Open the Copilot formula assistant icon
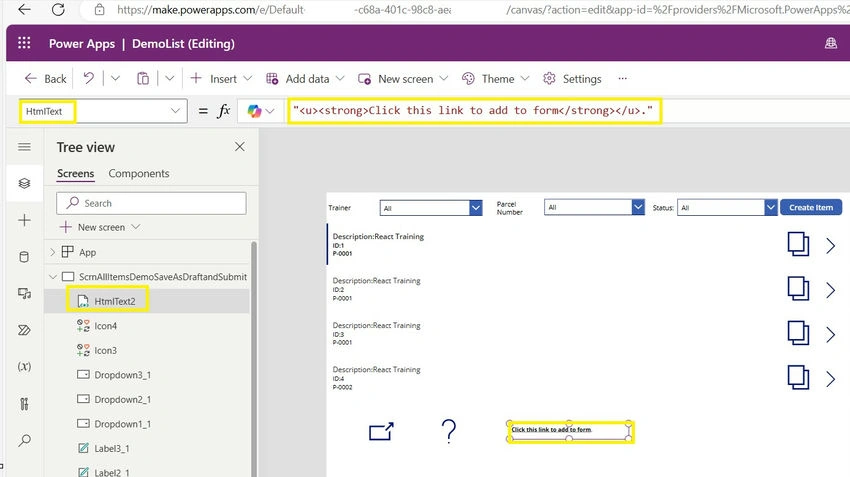 [254, 111]
